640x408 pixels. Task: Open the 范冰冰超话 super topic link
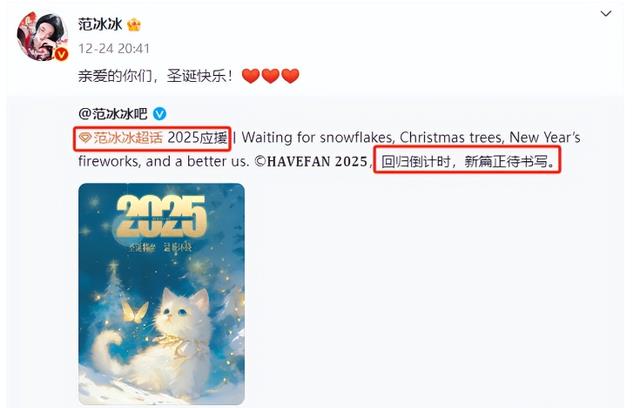click(121, 138)
